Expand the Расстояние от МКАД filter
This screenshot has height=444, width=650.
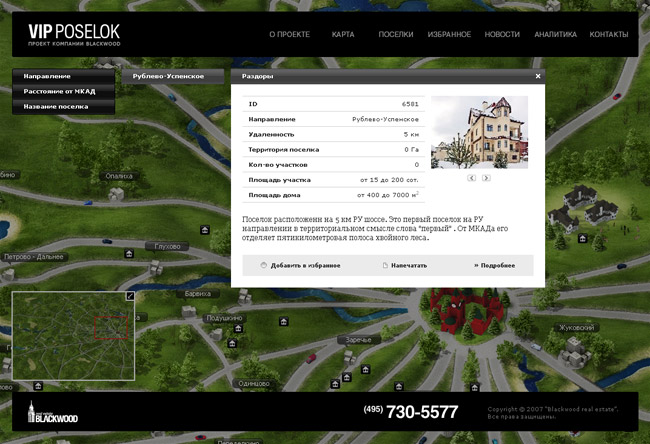tap(63, 91)
